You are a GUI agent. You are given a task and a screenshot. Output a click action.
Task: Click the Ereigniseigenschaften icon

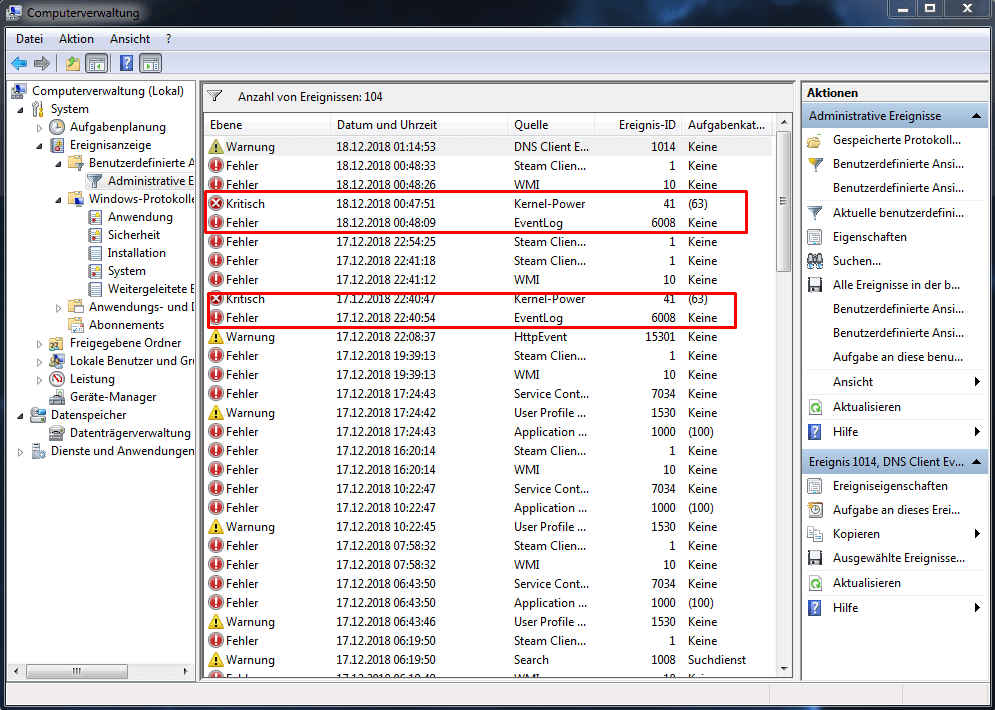[815, 486]
